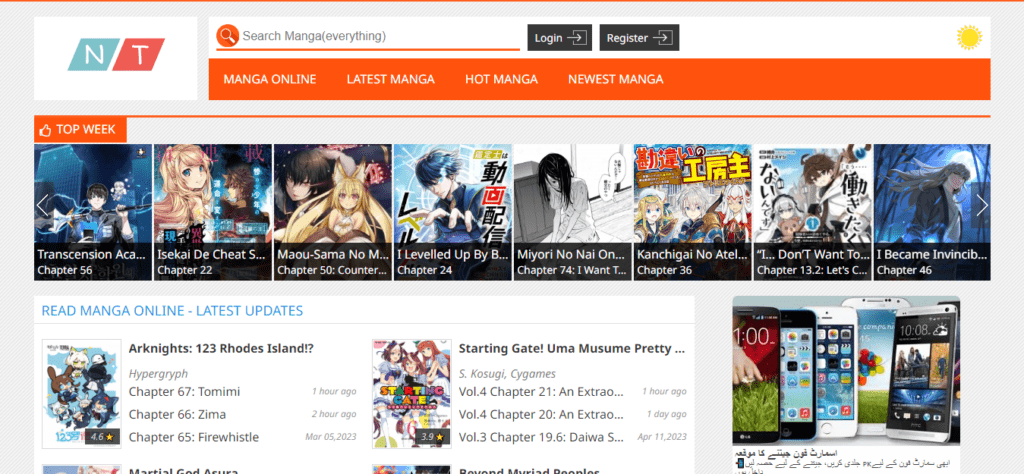Image resolution: width=1024 pixels, height=474 pixels.
Task: Open Vol.3 Chapter 19.6: Daiwa S...
Action: (541, 437)
